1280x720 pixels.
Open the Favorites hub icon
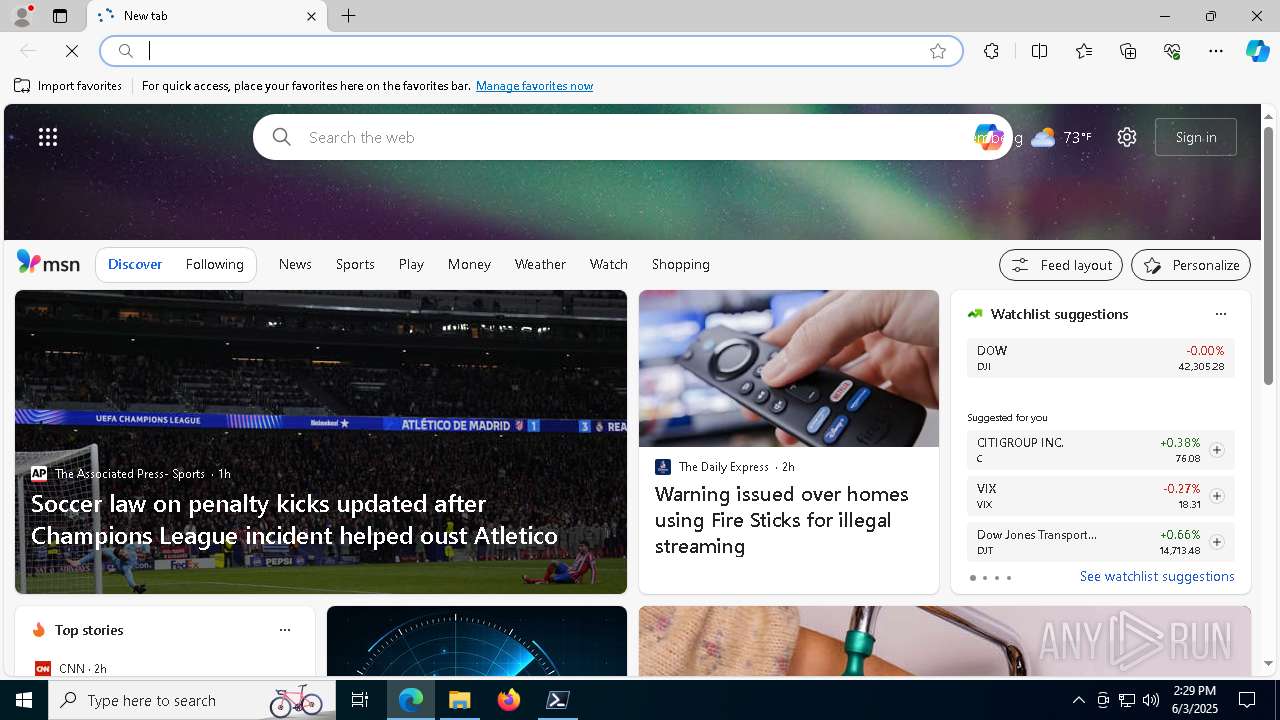click(1084, 51)
